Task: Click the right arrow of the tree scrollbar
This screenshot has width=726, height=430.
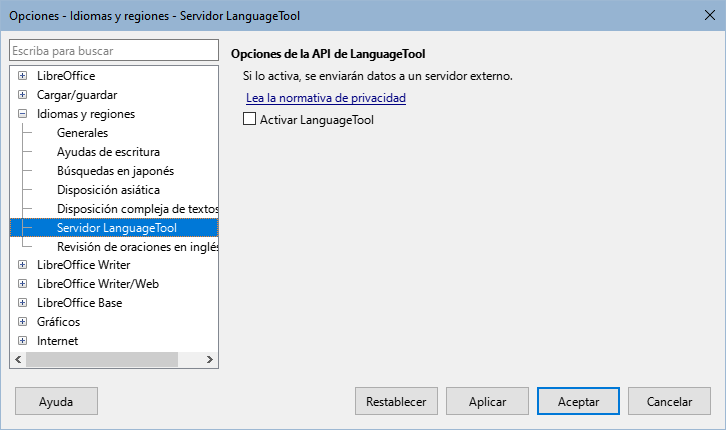Action: click(210, 359)
